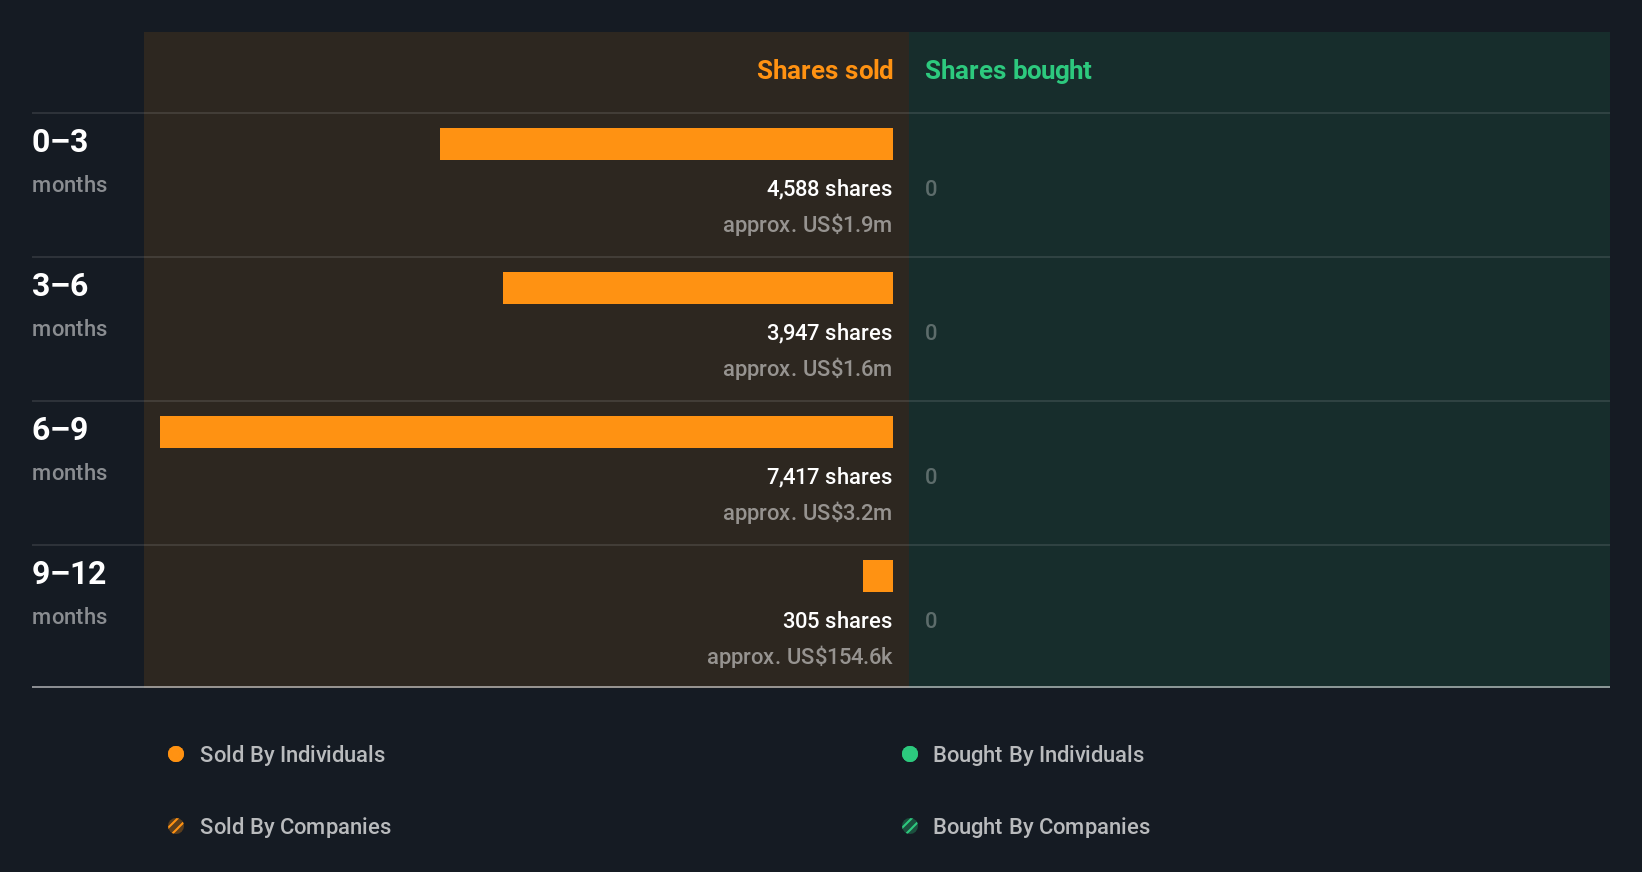Click the approx. US$3.2m amount
The height and width of the screenshot is (872, 1642).
pyautogui.click(x=807, y=512)
